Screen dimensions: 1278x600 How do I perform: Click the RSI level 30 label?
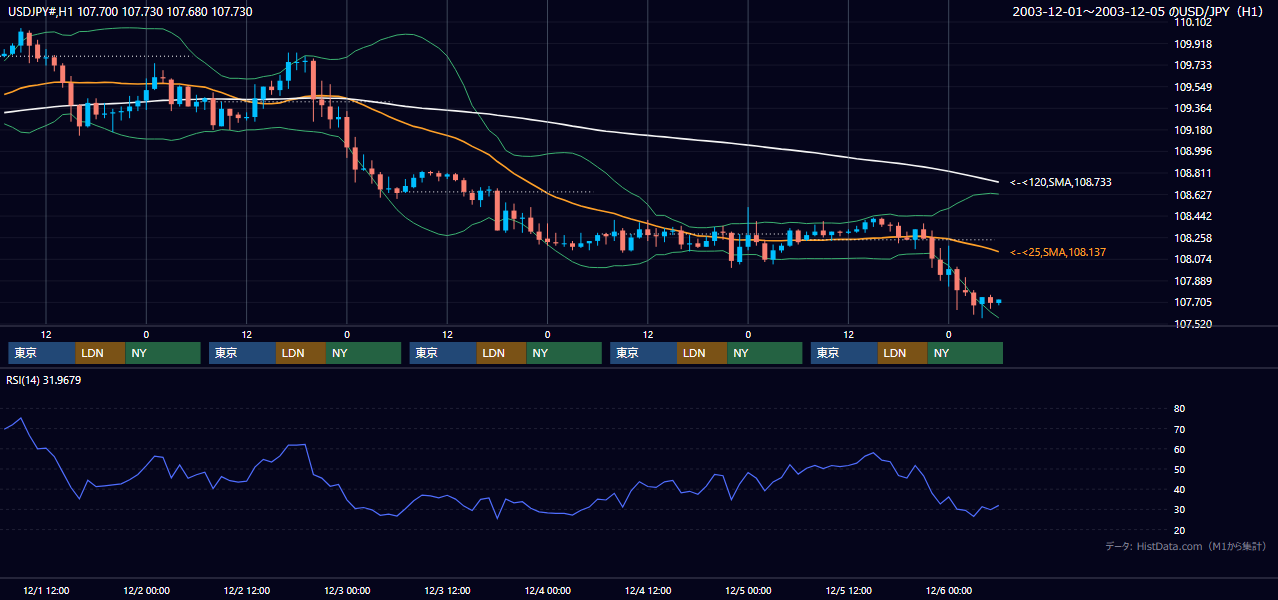click(x=1179, y=510)
